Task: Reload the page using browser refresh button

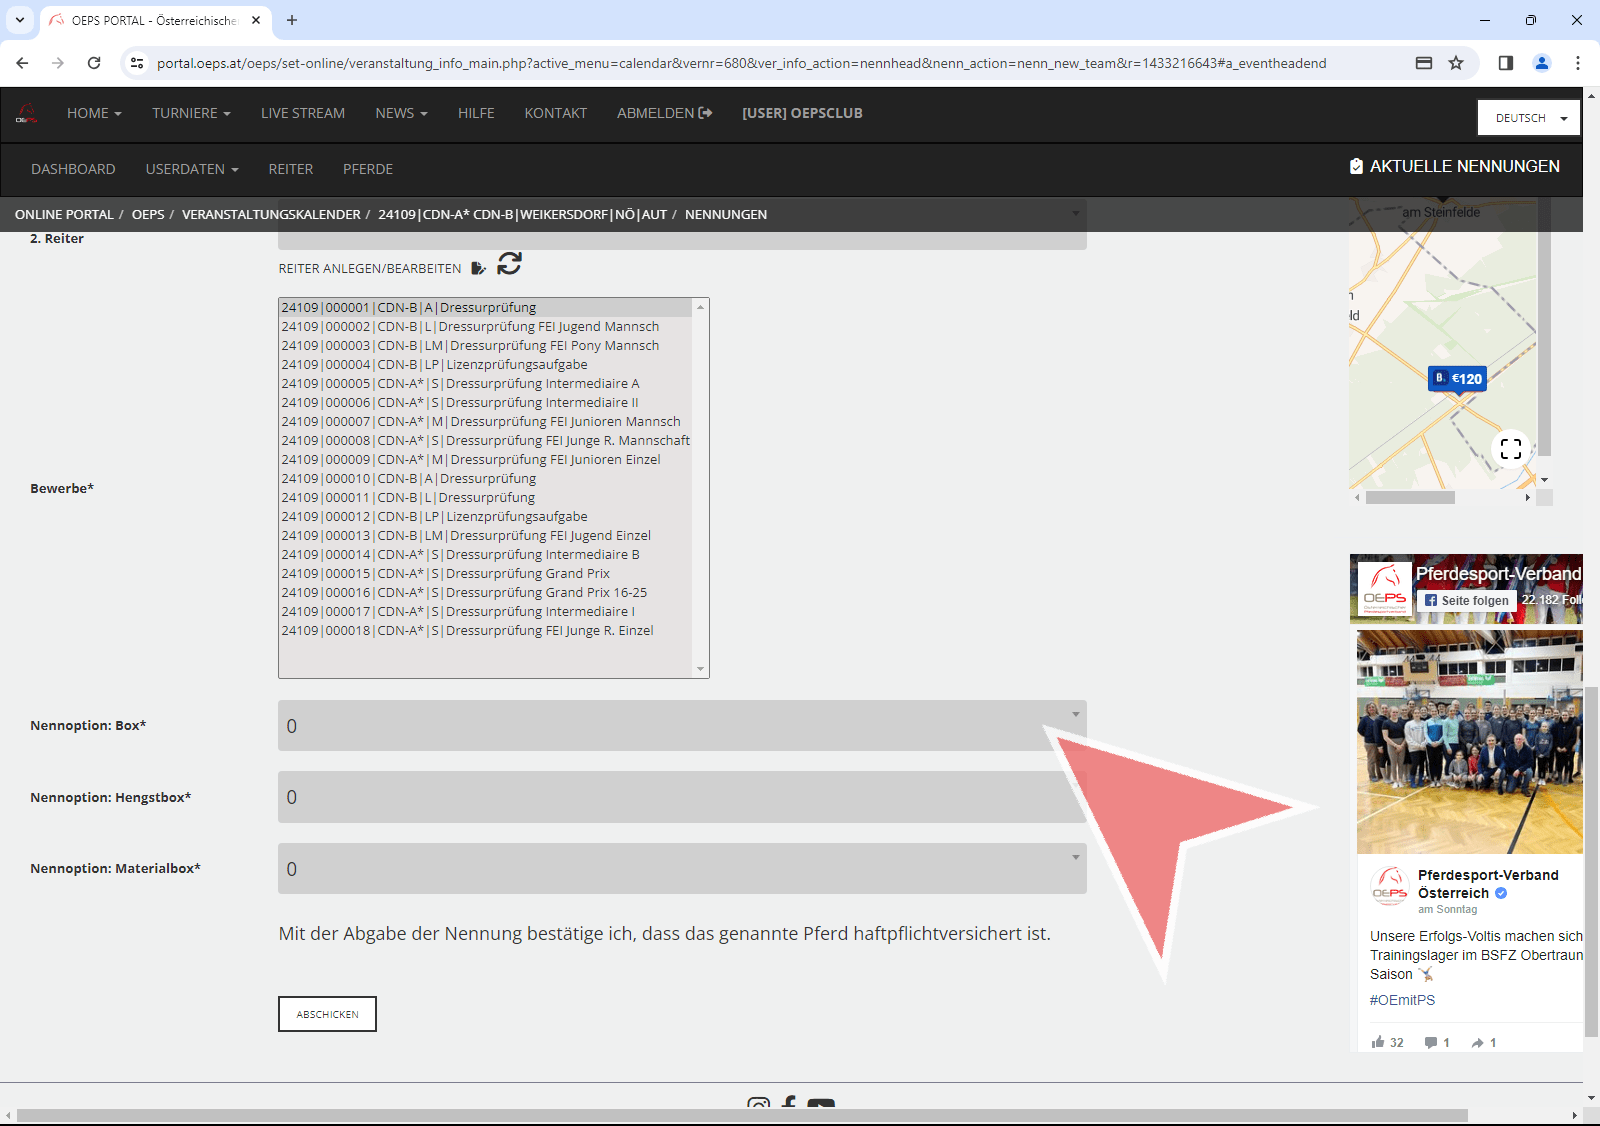Action: [94, 63]
